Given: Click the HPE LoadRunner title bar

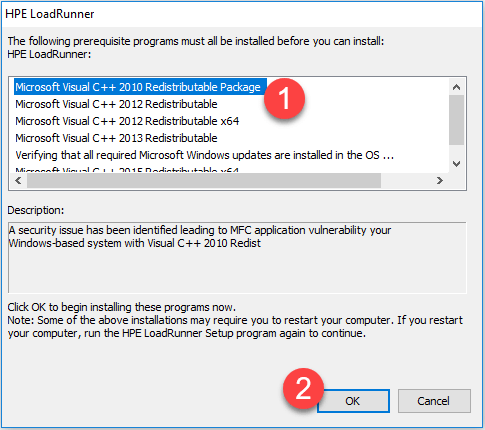Looking at the screenshot, I should (242, 14).
